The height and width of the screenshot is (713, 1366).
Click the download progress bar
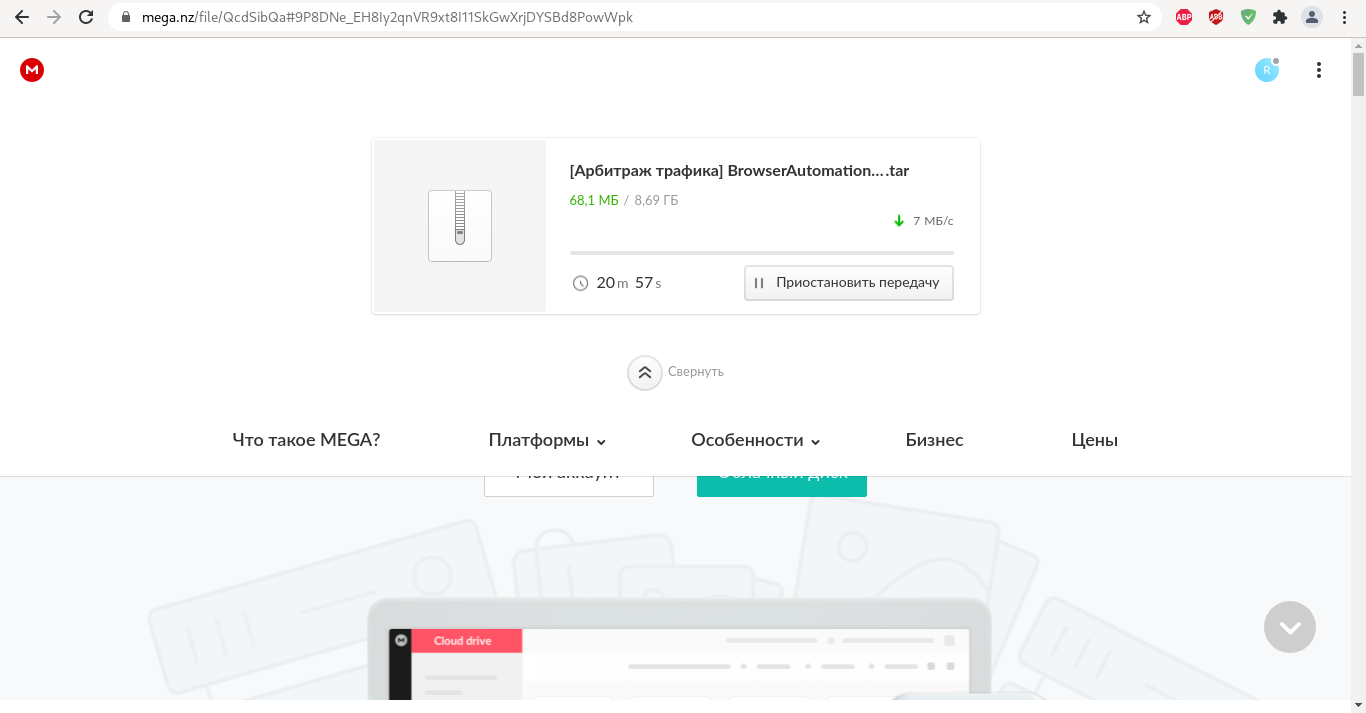(762, 253)
